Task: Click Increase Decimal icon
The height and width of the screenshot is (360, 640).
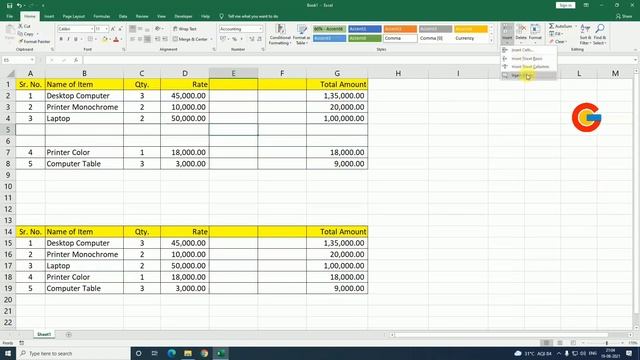Action: pos(252,39)
